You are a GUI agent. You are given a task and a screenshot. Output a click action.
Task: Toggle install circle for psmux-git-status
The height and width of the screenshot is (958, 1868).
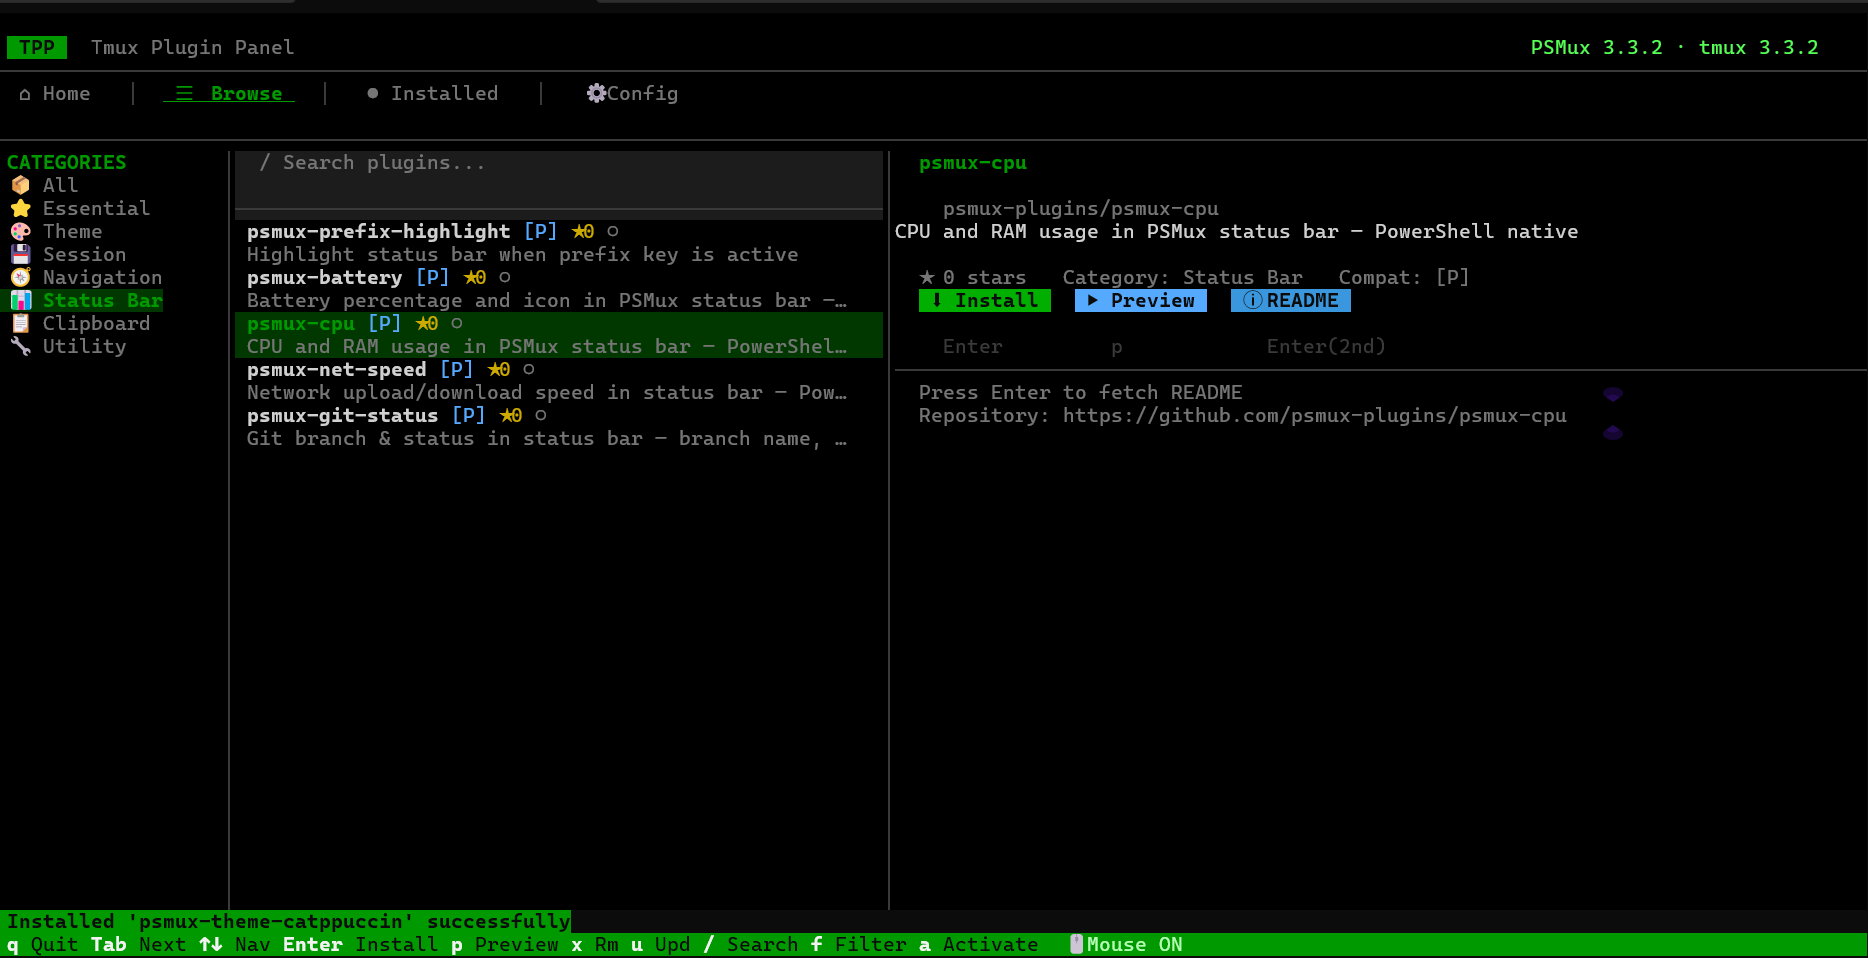tap(541, 415)
